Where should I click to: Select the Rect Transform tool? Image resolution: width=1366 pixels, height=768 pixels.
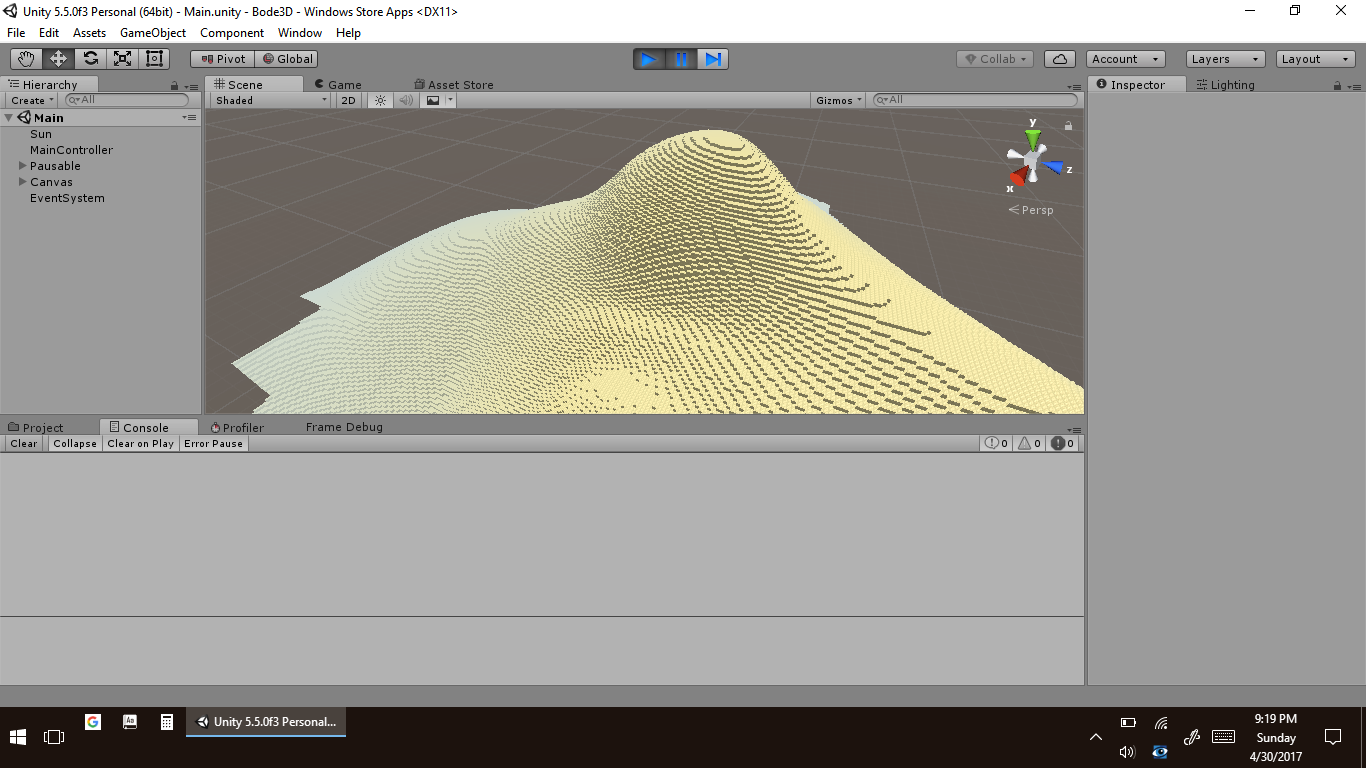click(154, 59)
